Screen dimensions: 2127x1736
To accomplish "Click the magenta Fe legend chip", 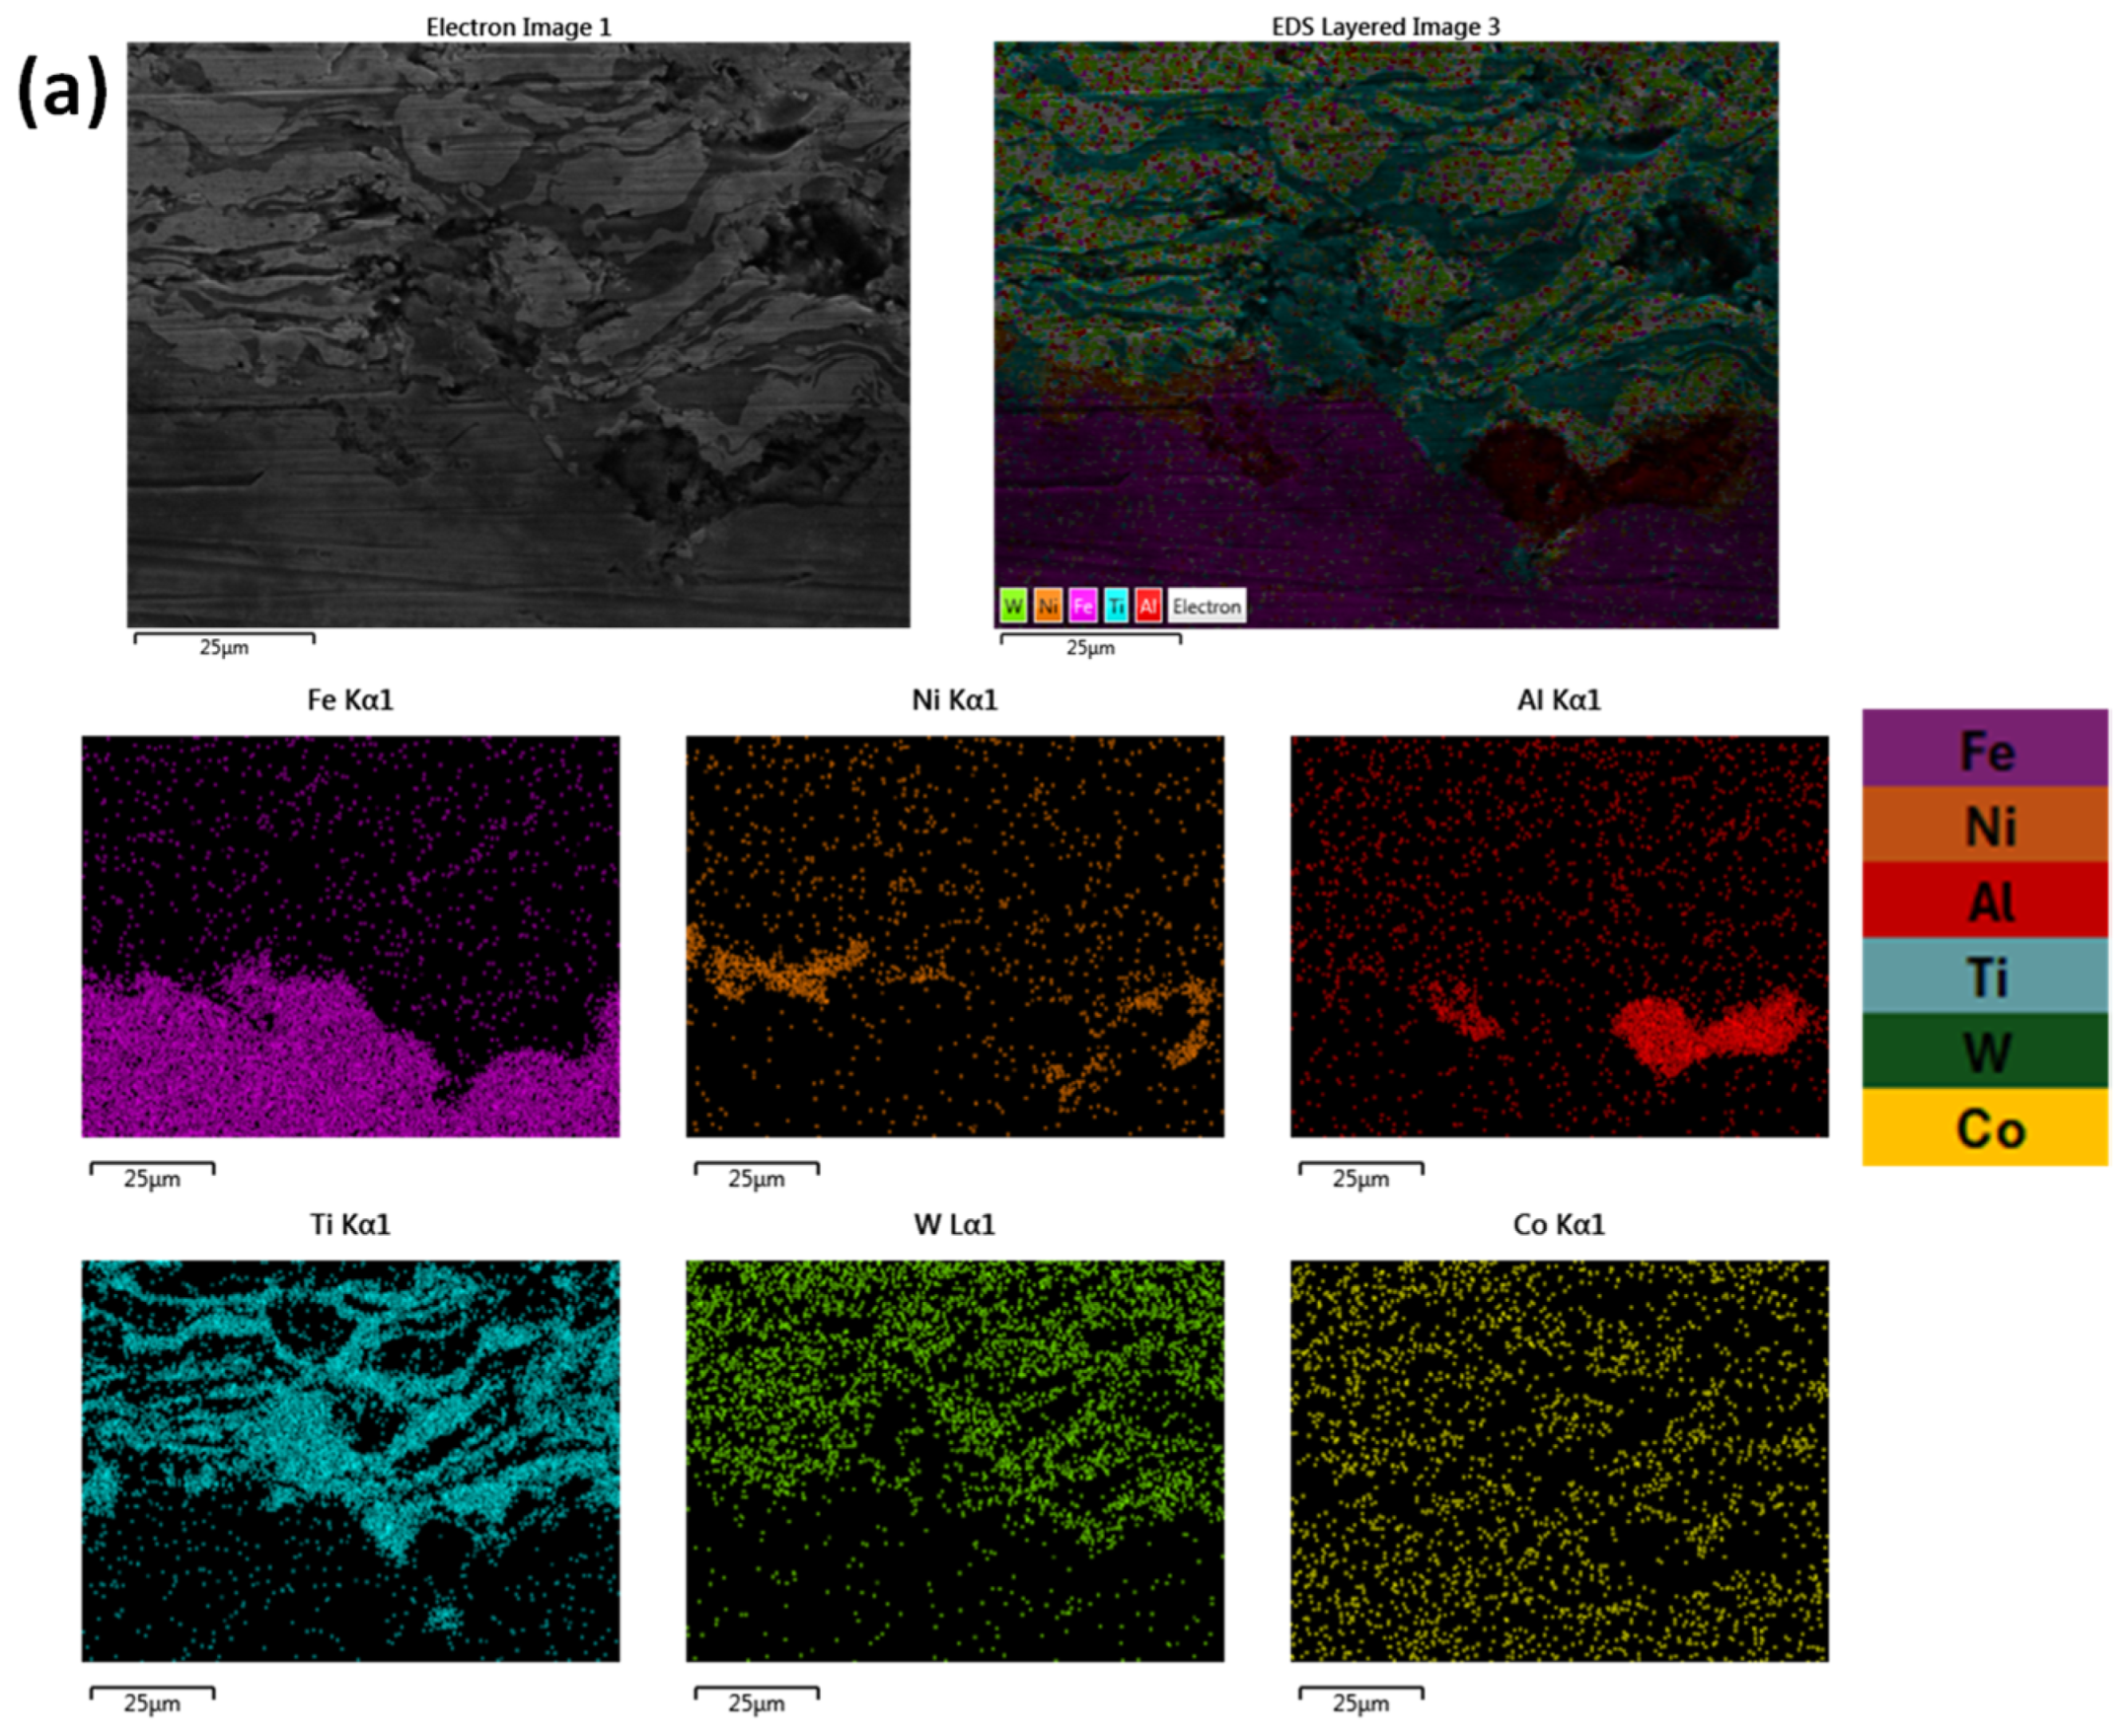I will [1082, 606].
